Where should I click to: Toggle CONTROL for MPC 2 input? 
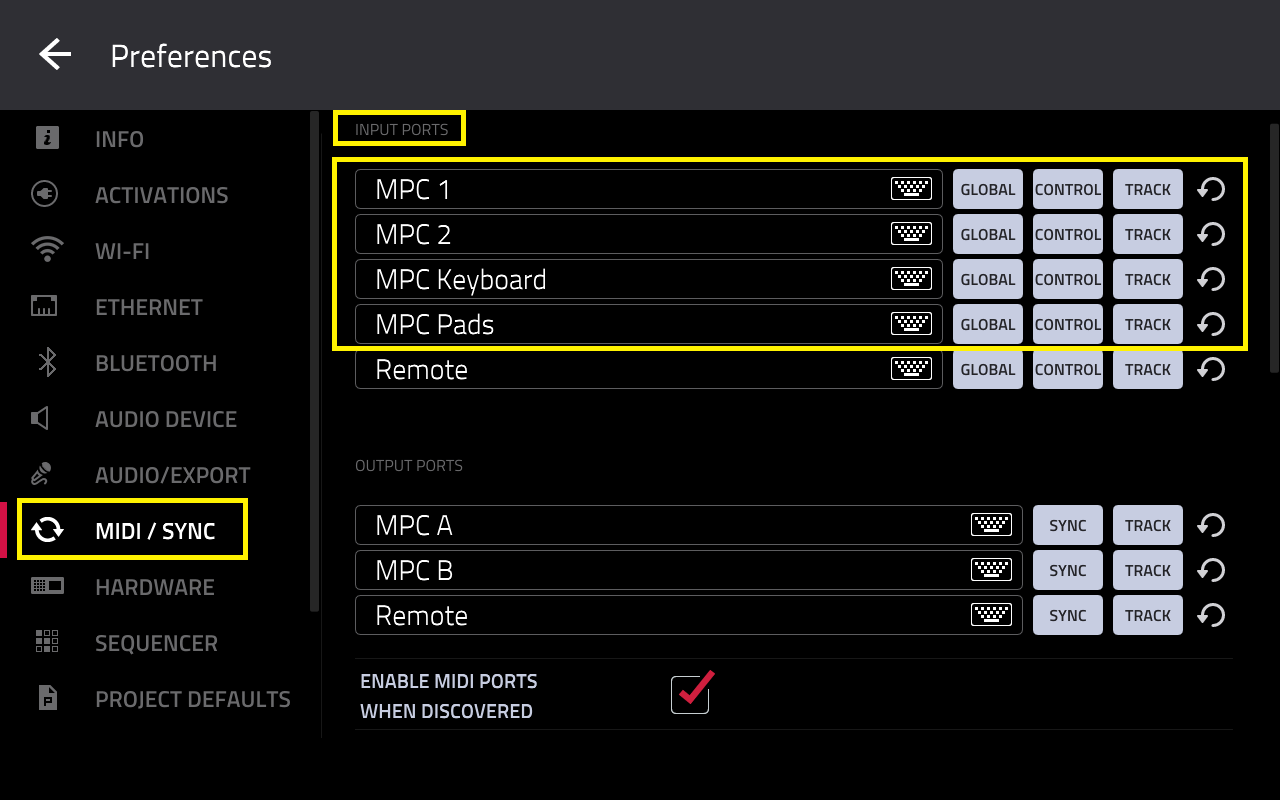tap(1068, 234)
